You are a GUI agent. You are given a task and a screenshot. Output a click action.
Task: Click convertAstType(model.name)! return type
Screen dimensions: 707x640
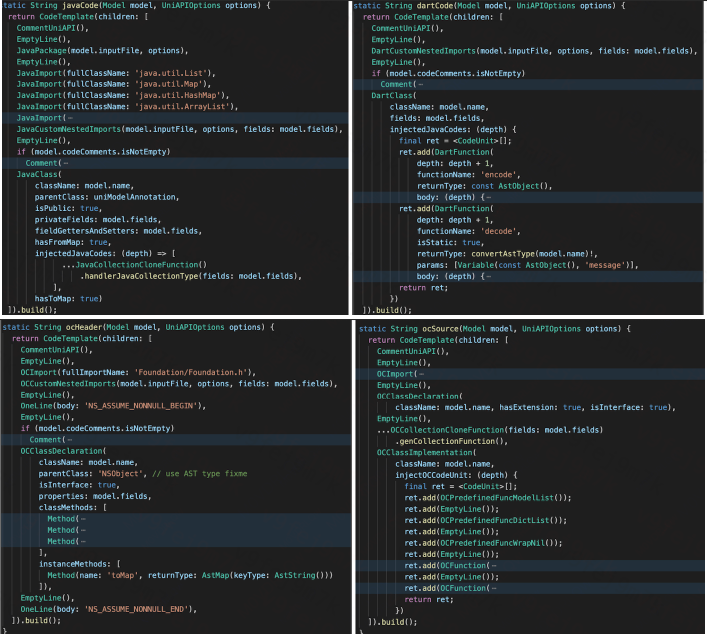pos(534,254)
